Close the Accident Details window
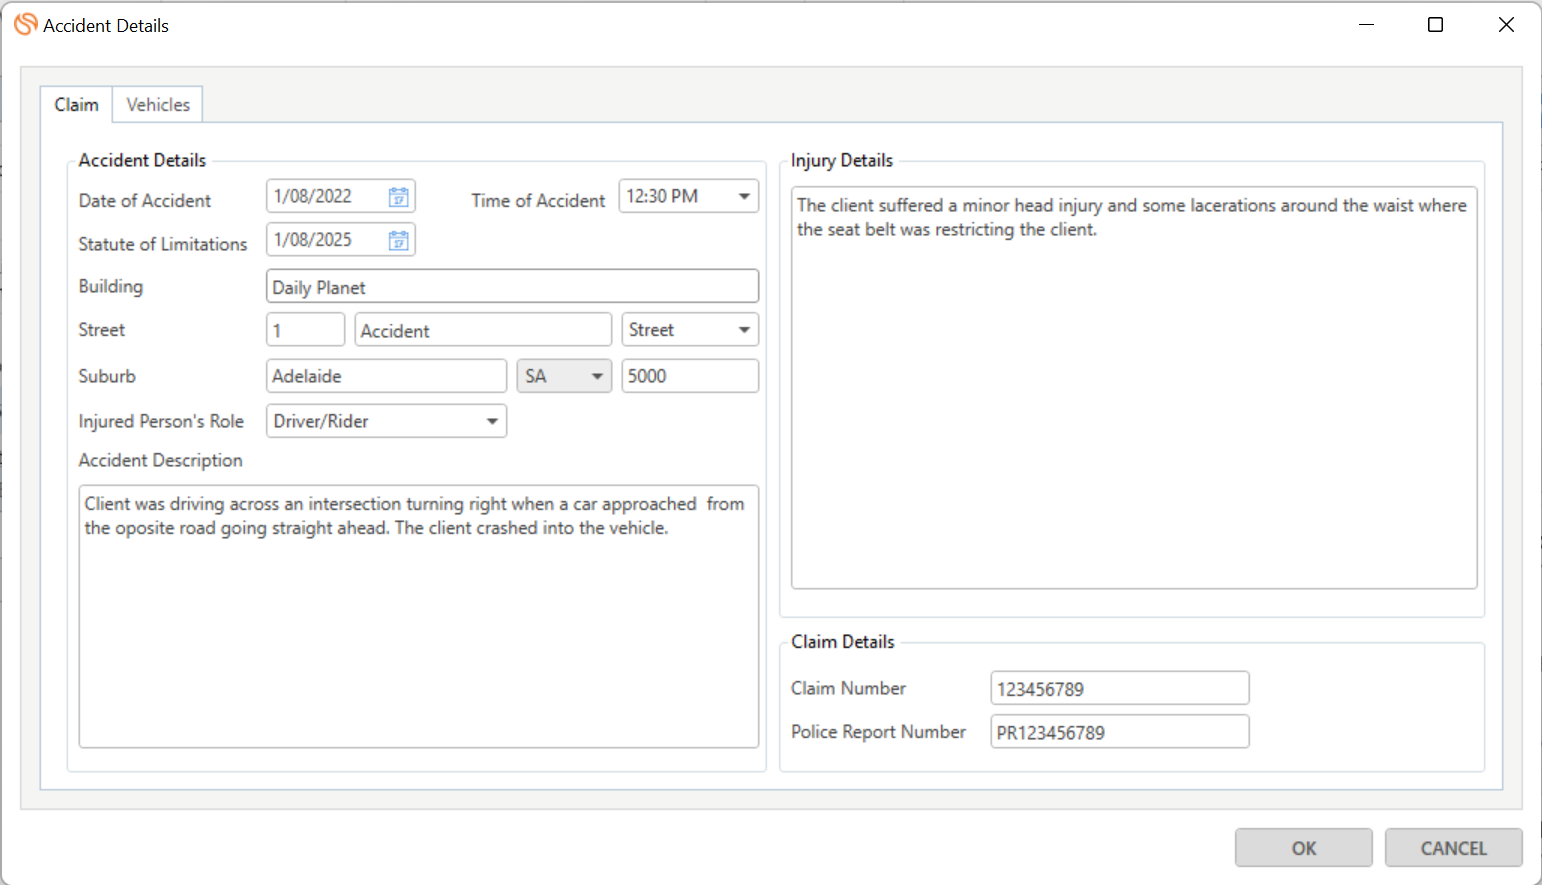 [x=1506, y=25]
